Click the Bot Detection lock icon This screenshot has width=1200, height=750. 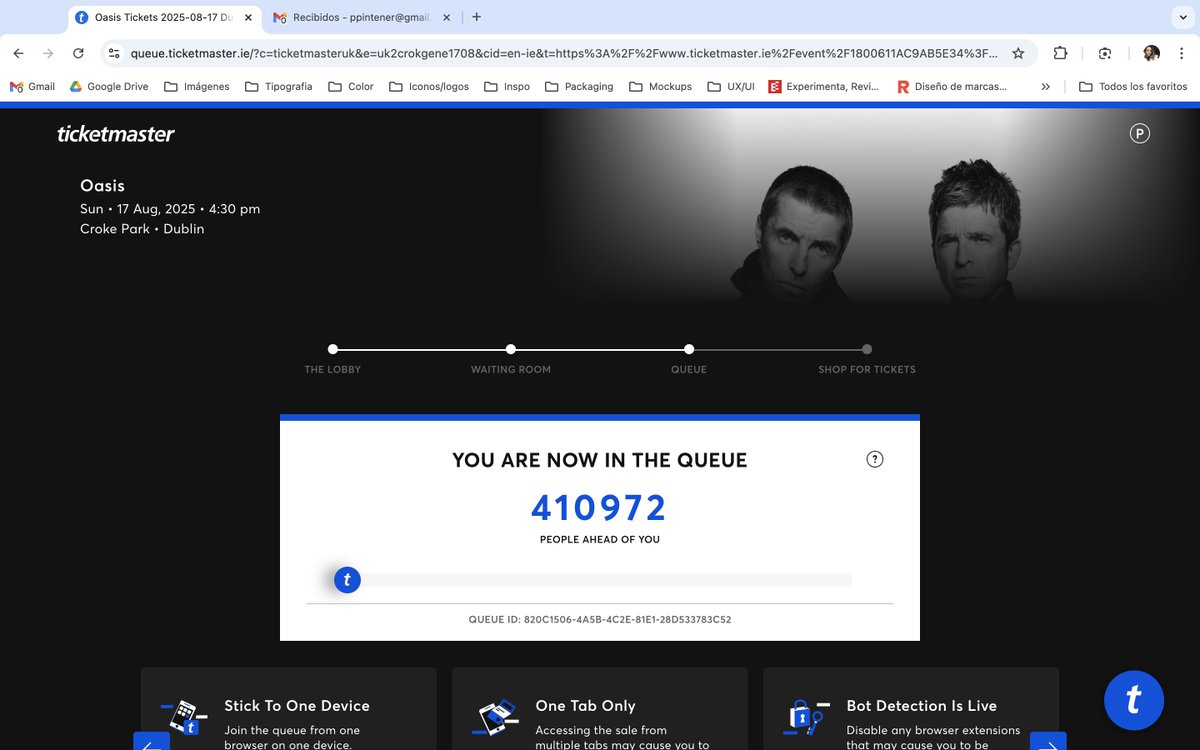(x=806, y=716)
